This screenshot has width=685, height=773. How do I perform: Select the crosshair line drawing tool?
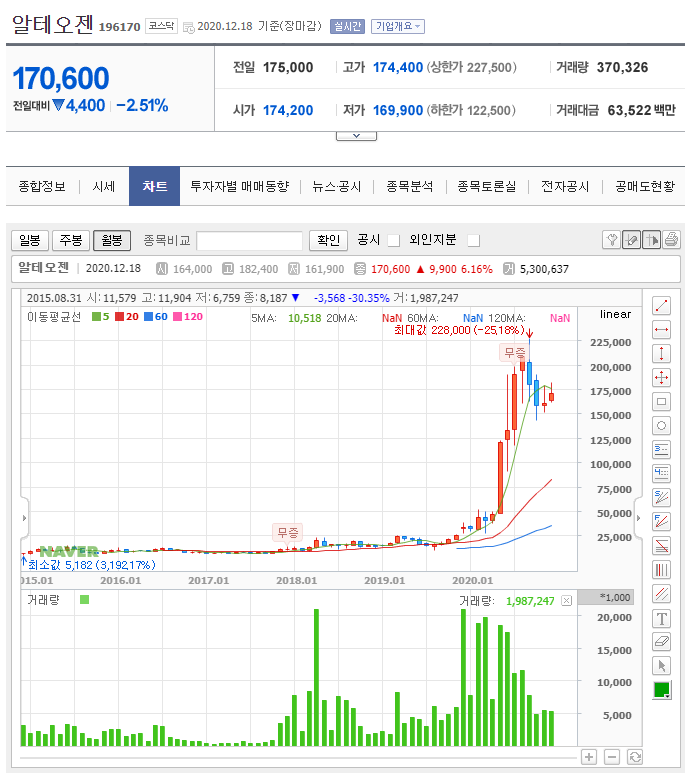coord(661,378)
